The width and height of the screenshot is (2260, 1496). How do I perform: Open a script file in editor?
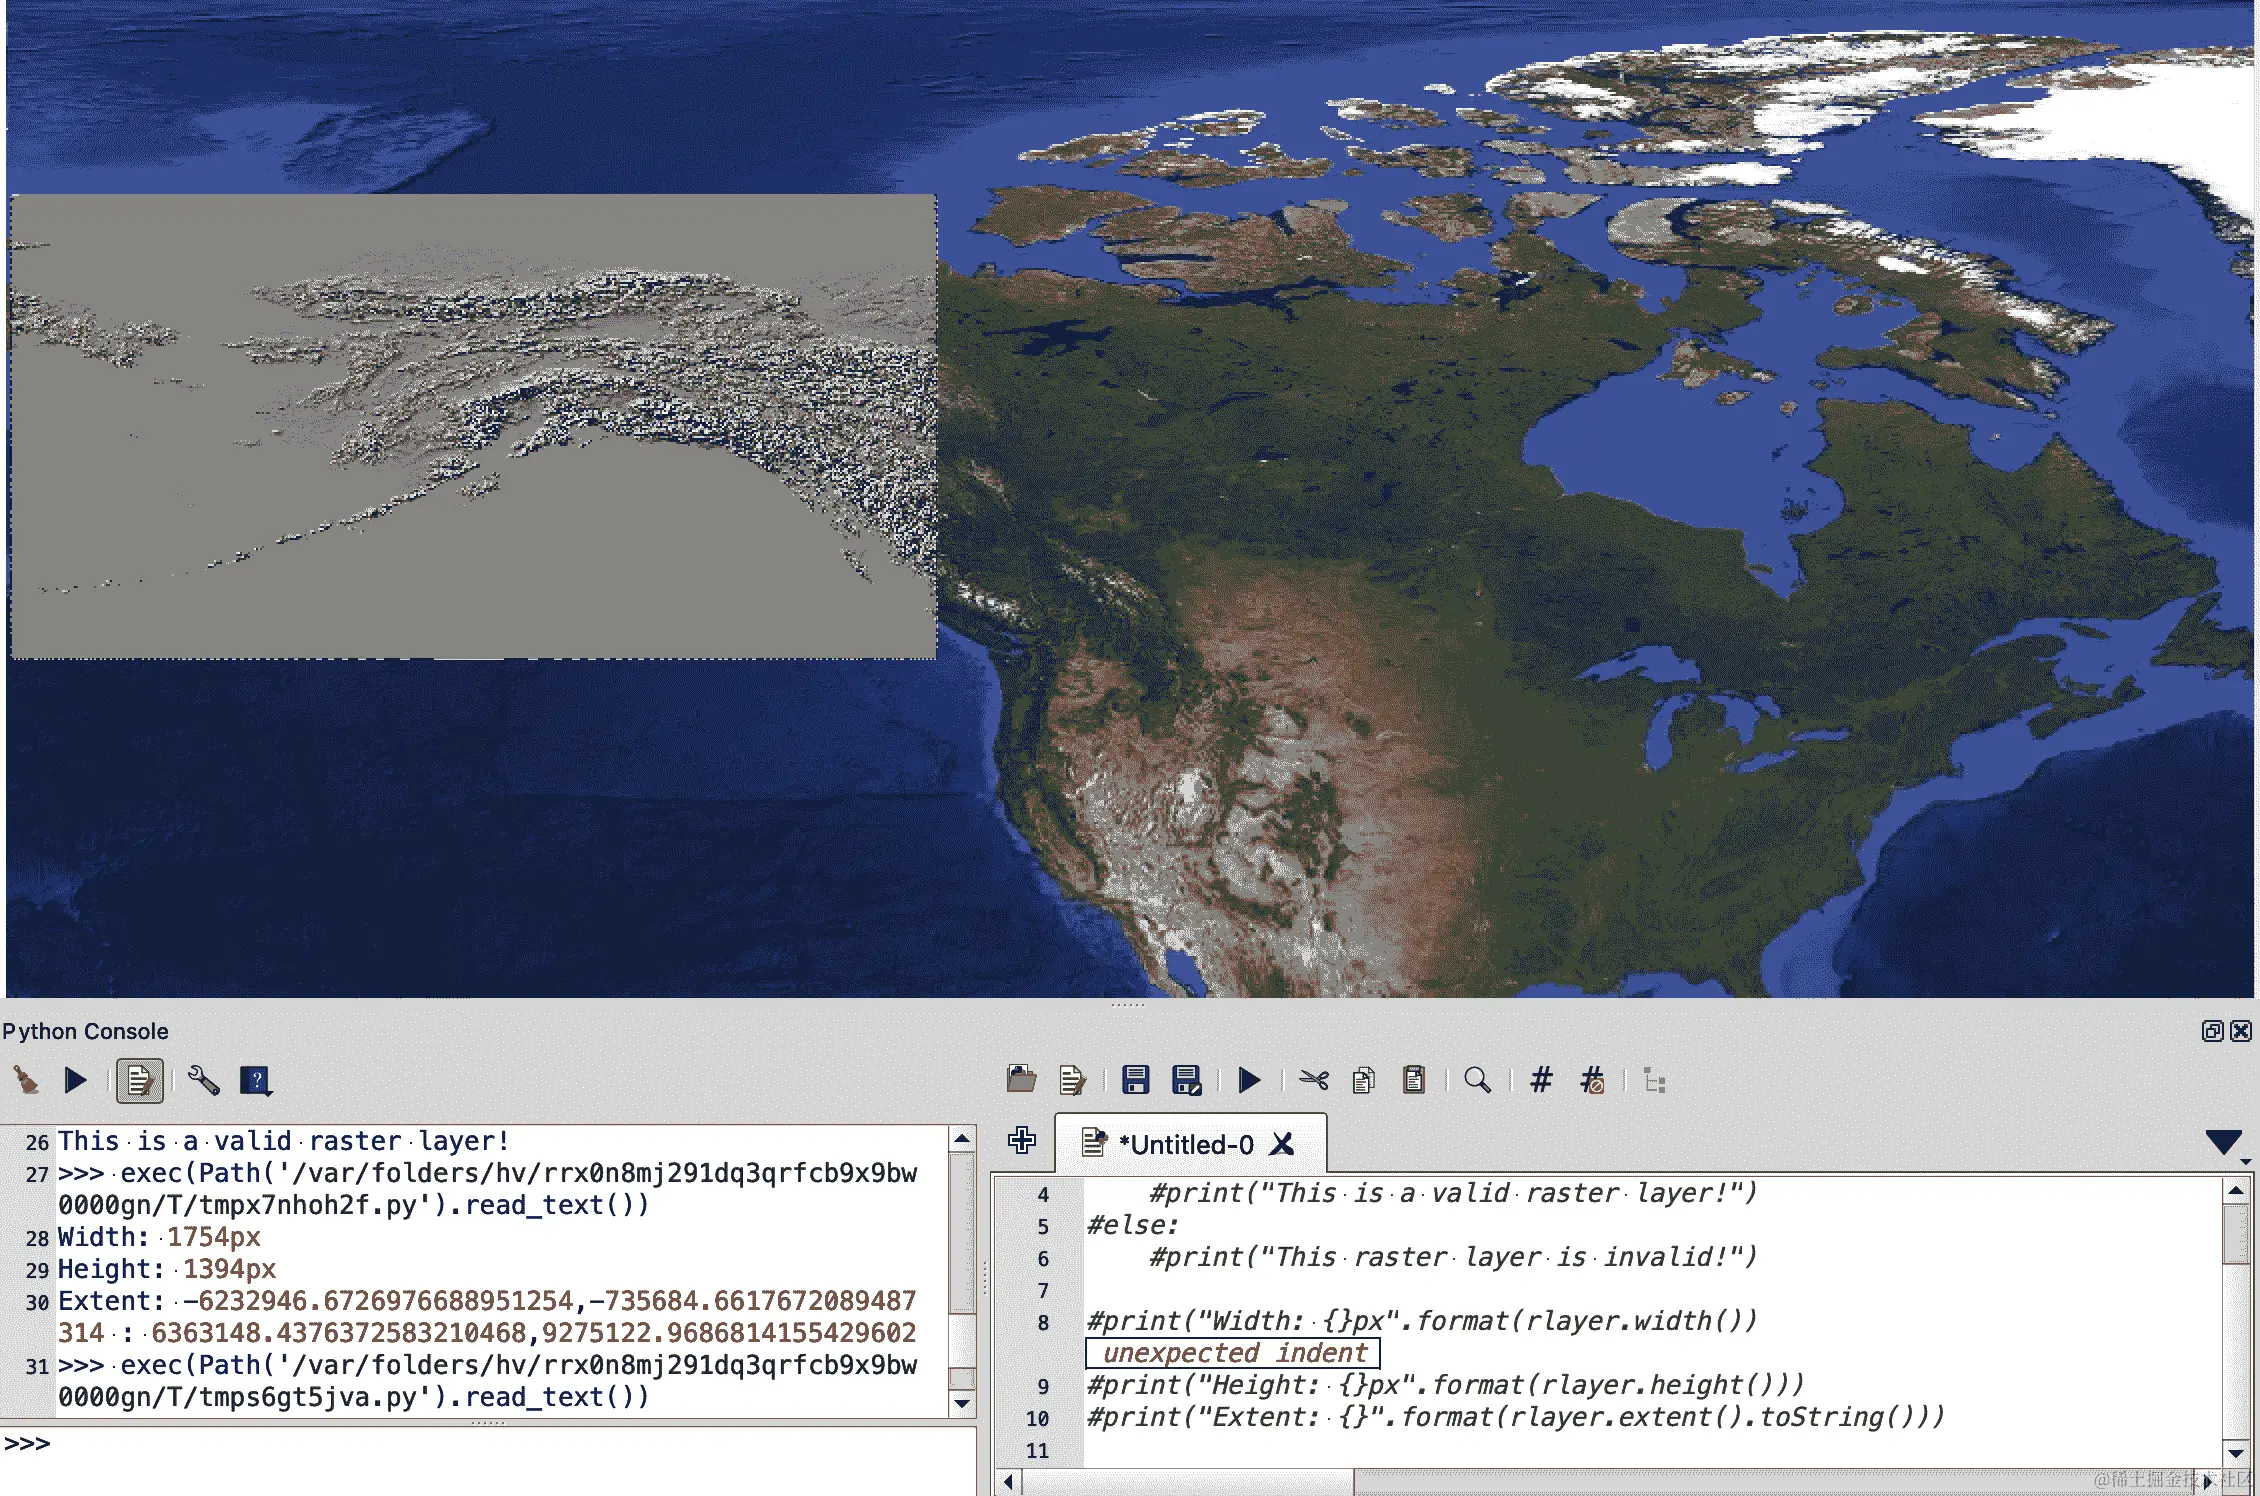click(1021, 1080)
